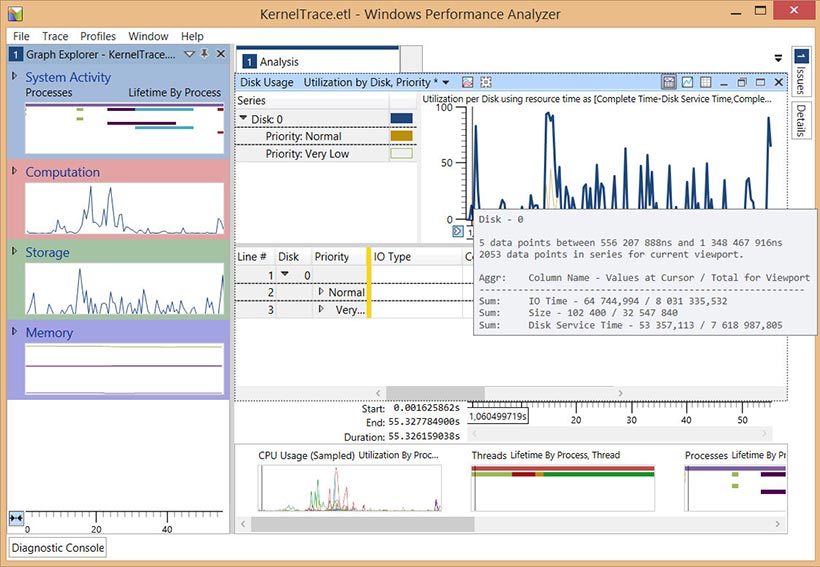Expand the Memory group

(15, 331)
